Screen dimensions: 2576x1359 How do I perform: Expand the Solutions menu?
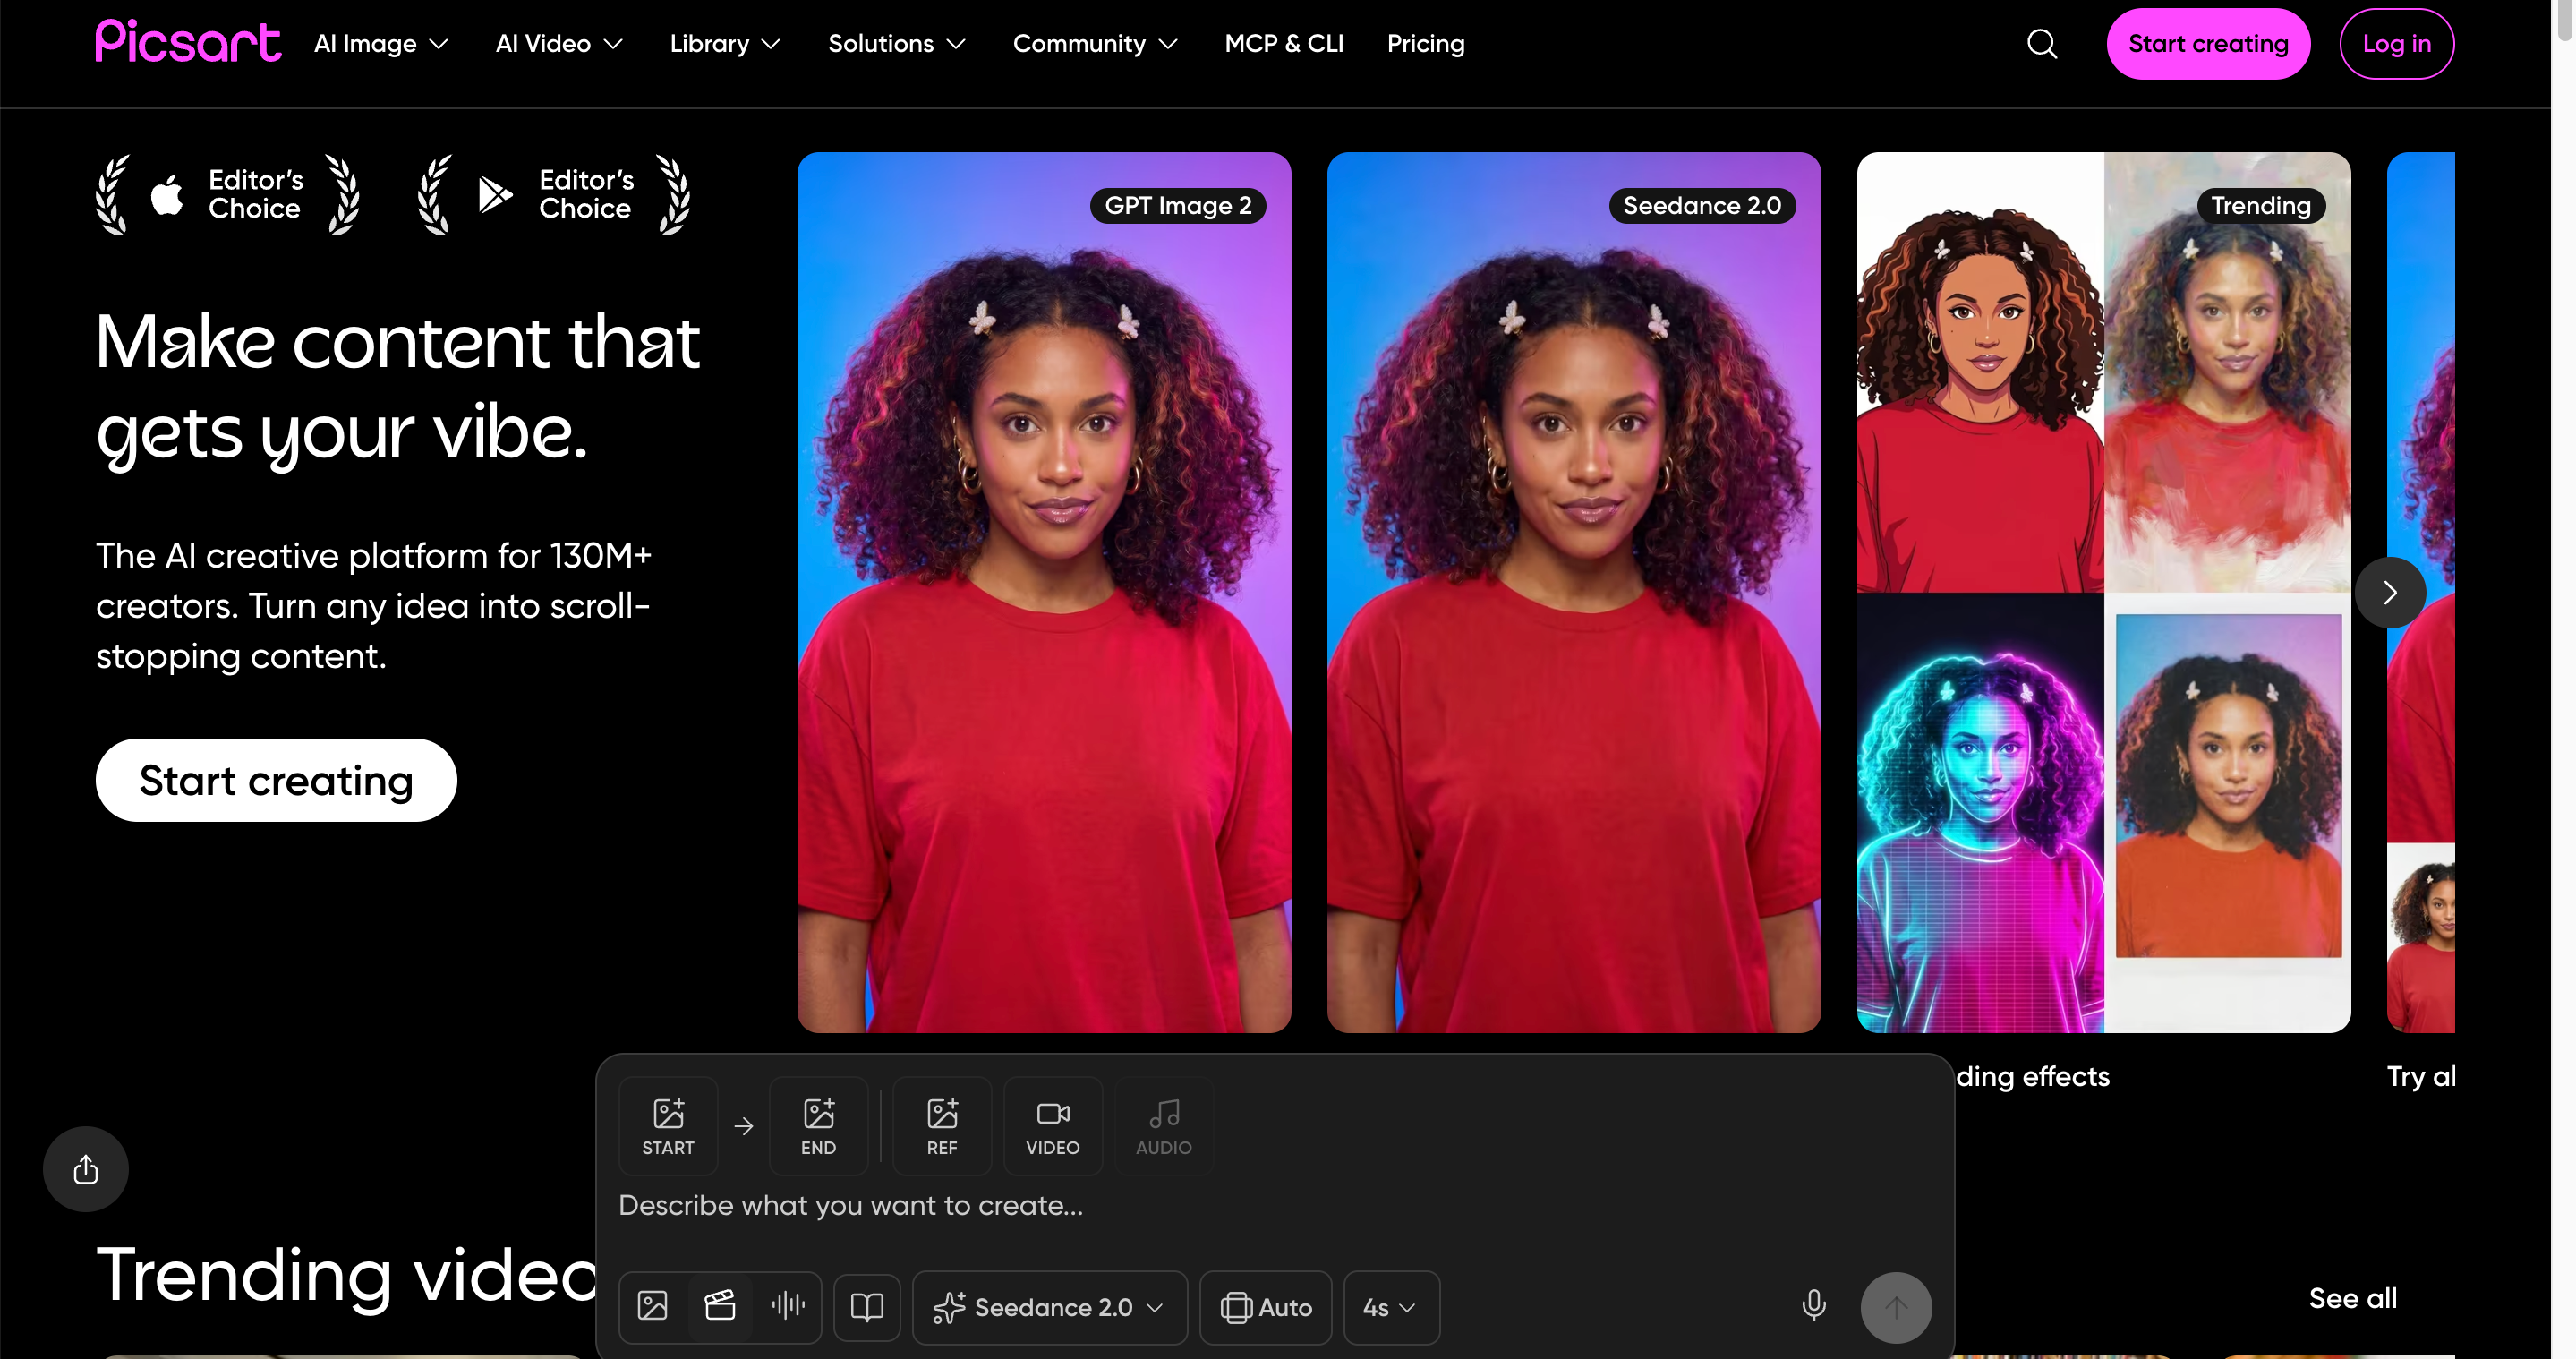897,44
